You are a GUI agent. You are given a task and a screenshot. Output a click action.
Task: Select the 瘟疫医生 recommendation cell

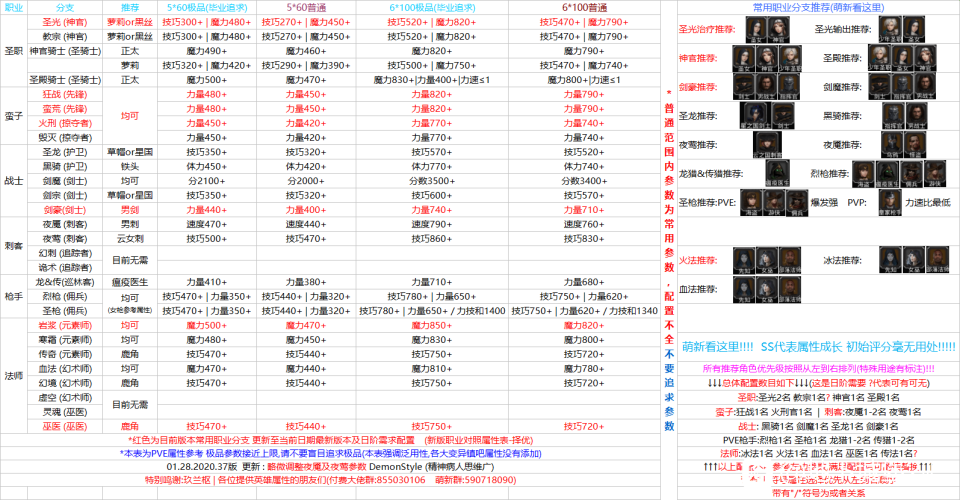[130, 282]
